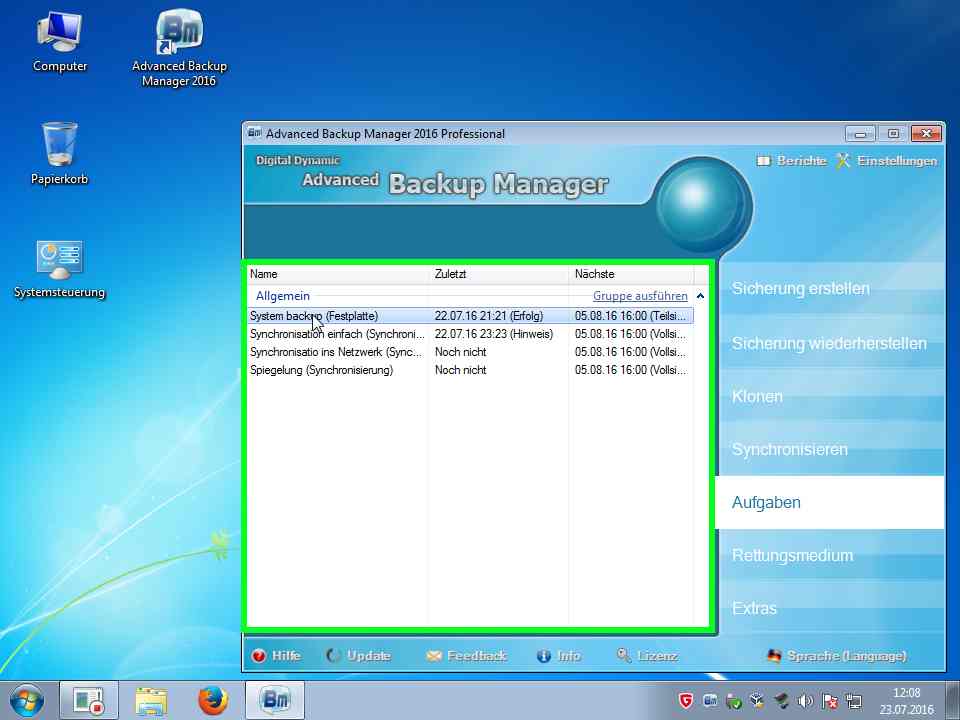This screenshot has width=960, height=720.
Task: Select Synchronisatio ins Netzwerk task row
Action: (470, 352)
